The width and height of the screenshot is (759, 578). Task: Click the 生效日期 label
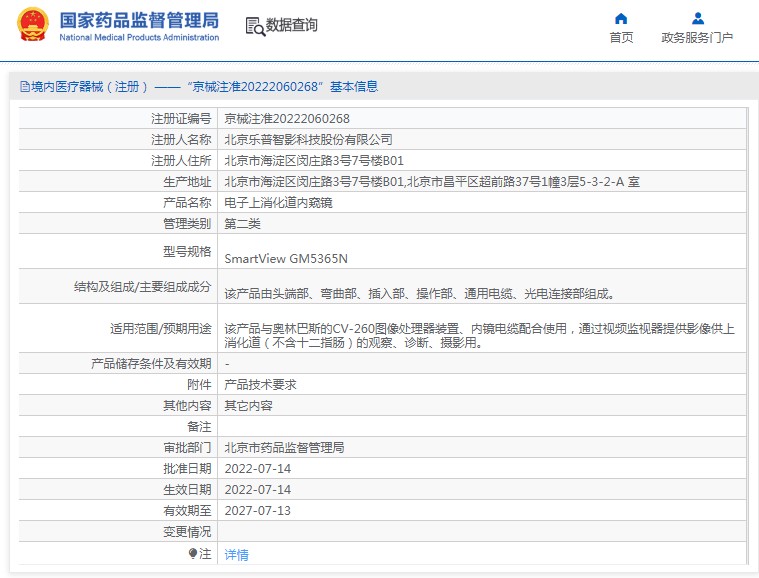187,489
